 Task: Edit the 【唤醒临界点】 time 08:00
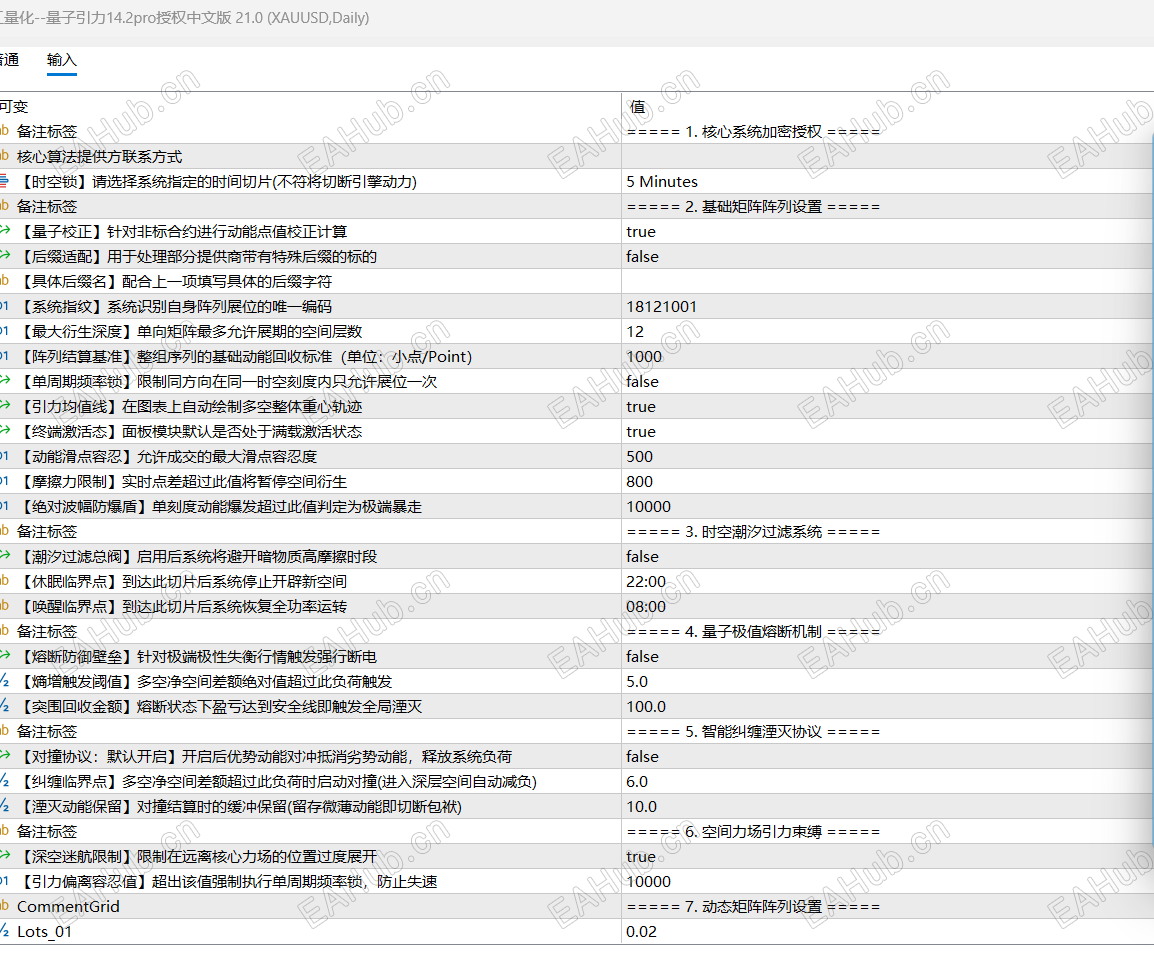point(645,607)
